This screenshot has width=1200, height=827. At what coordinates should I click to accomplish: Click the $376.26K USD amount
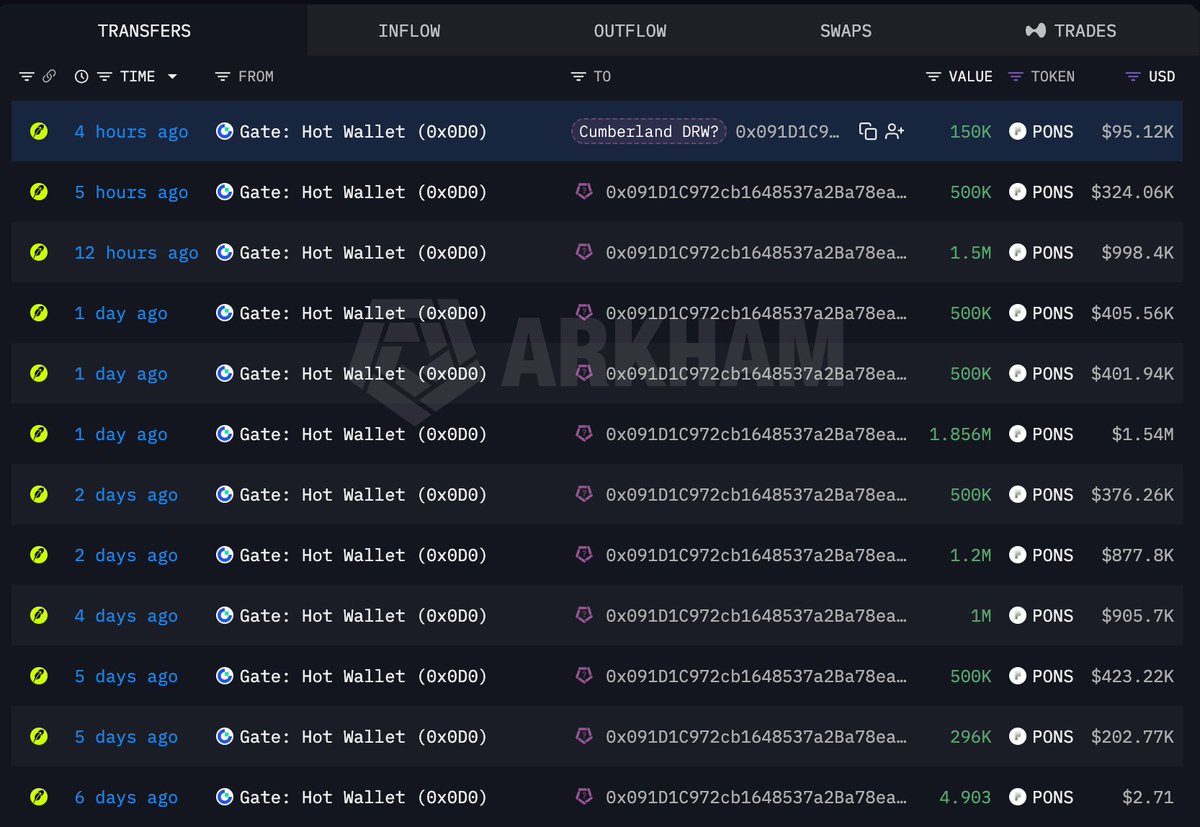[1133, 495]
